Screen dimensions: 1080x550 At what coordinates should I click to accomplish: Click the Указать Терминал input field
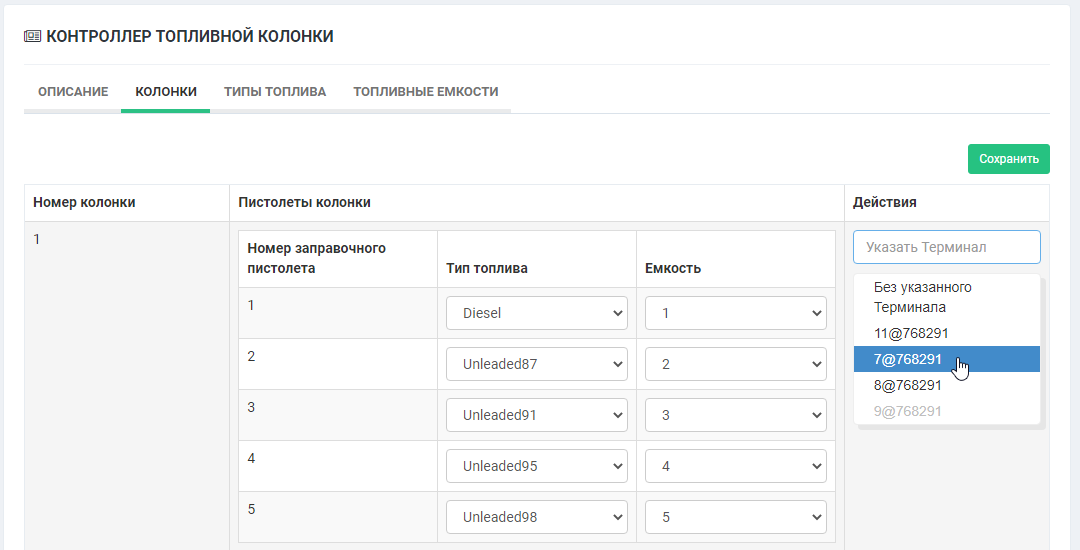point(946,247)
